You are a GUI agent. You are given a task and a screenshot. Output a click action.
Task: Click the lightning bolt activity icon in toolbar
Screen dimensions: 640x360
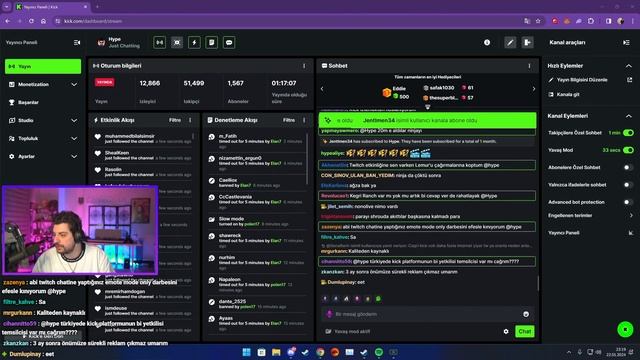(194, 42)
